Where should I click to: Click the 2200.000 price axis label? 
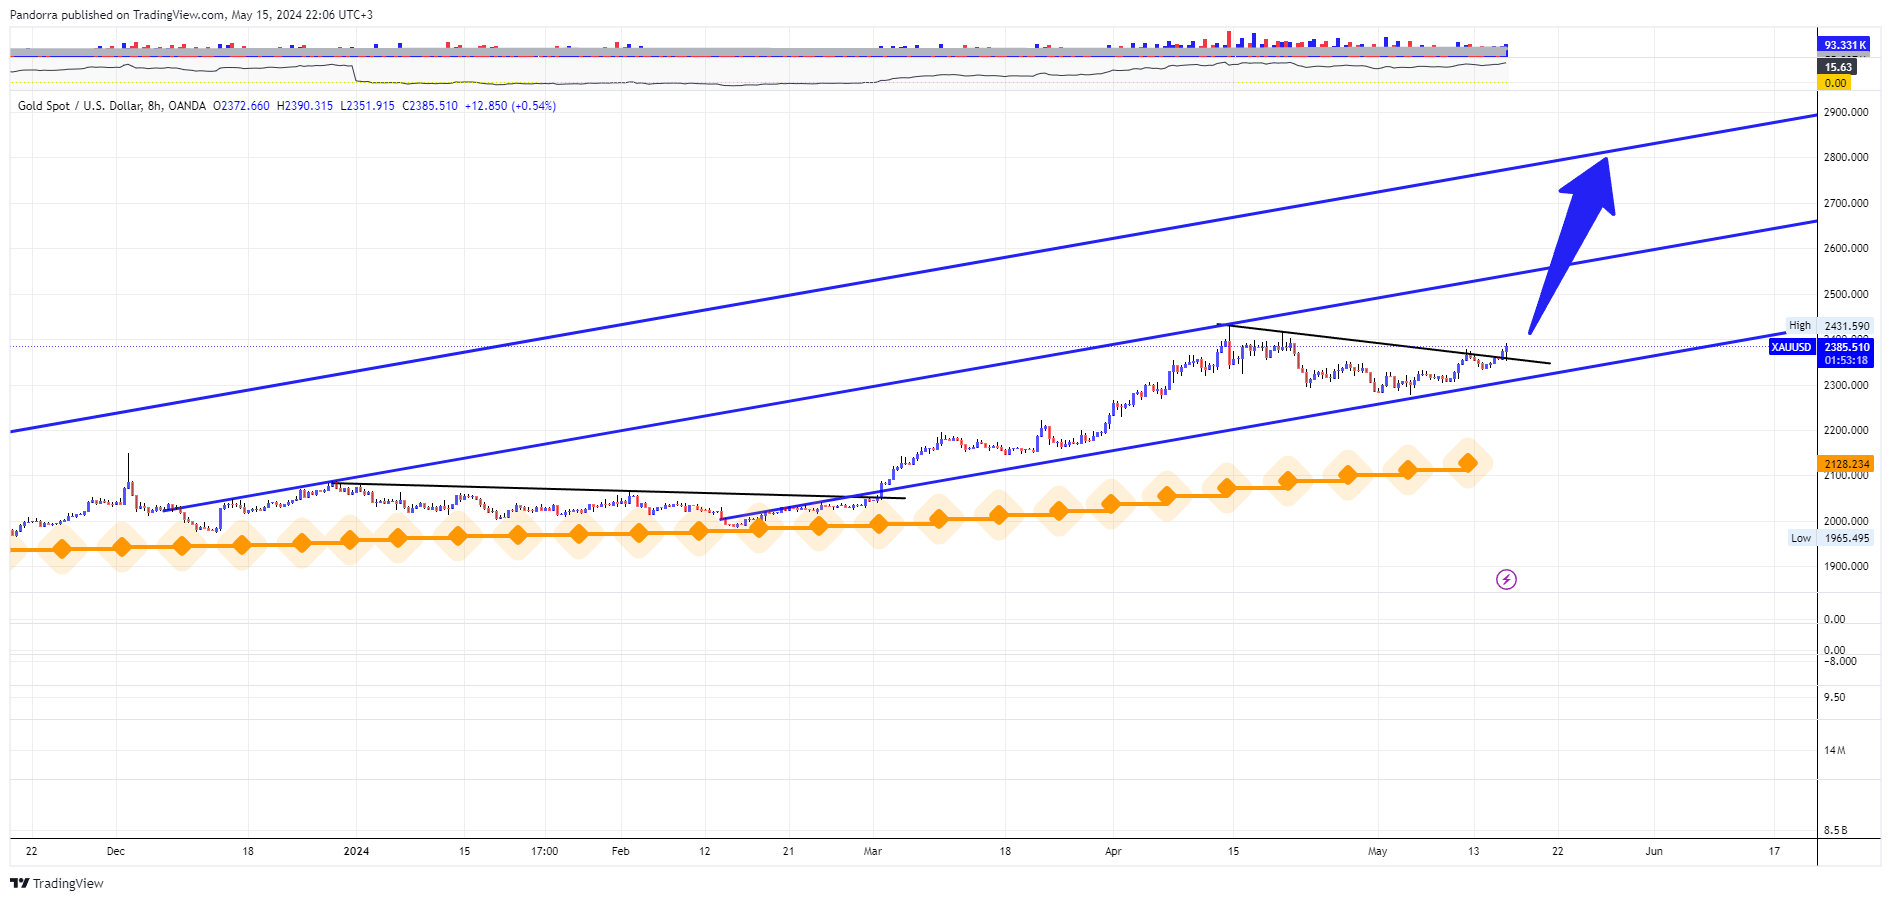[x=1846, y=430]
